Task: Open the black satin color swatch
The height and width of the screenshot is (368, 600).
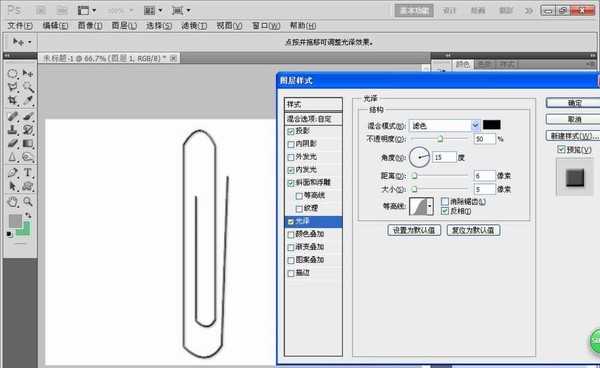Action: (x=492, y=125)
